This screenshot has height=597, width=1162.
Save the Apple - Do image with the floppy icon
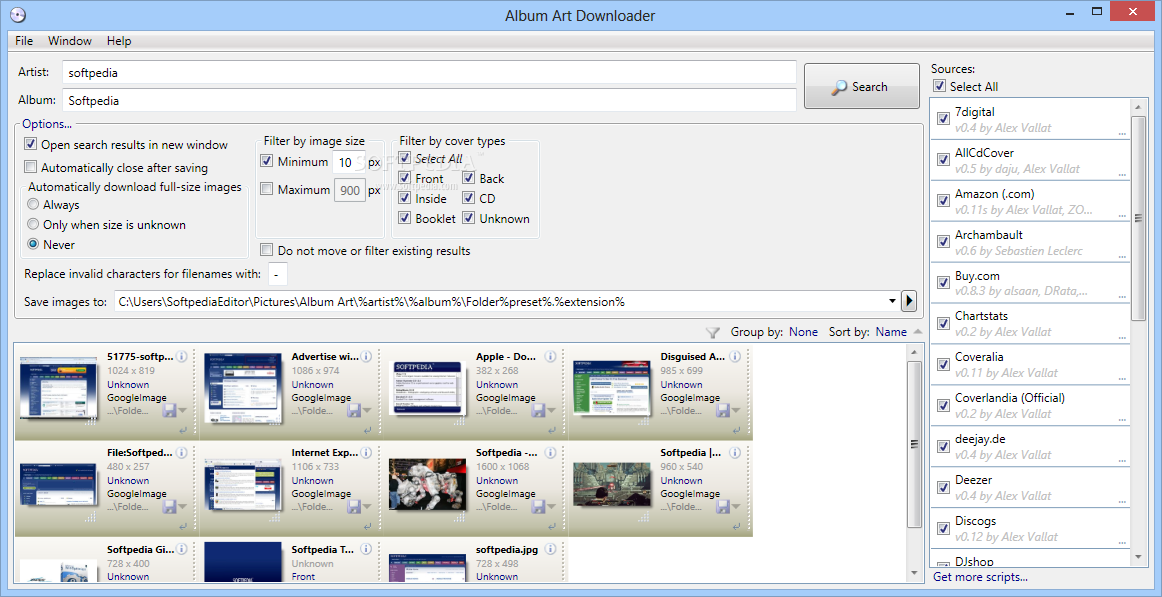[537, 410]
